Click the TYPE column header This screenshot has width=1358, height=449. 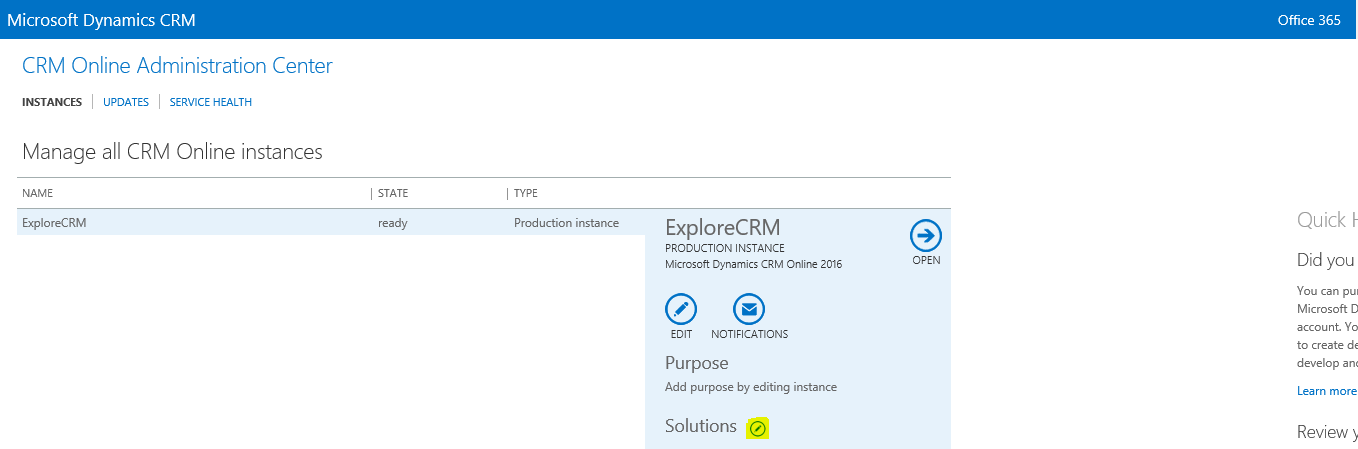[x=526, y=193]
